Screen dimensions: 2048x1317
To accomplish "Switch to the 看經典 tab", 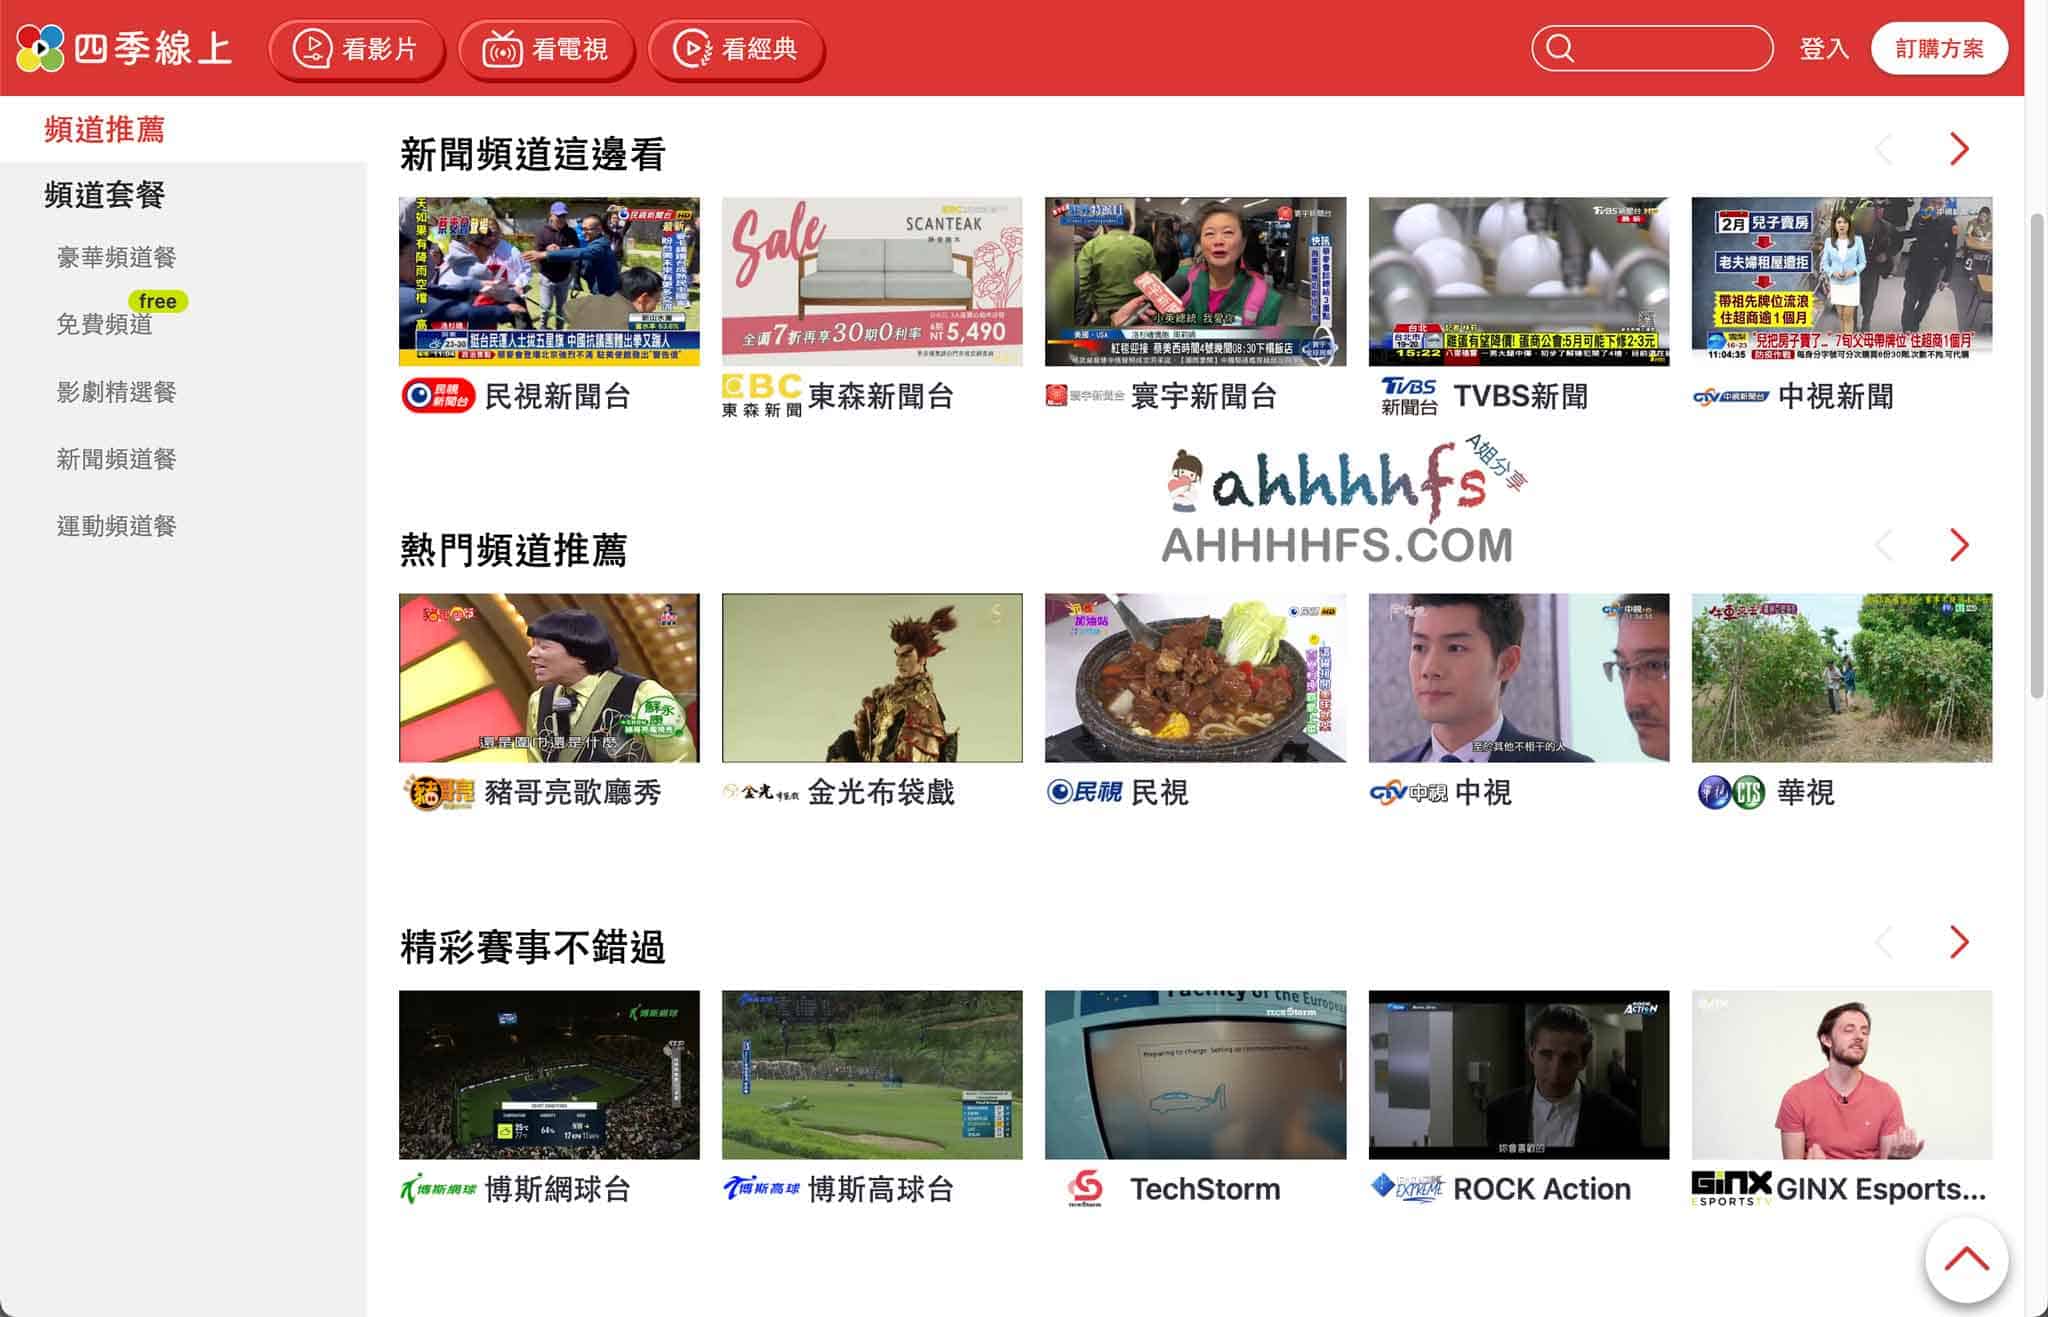I will point(736,49).
